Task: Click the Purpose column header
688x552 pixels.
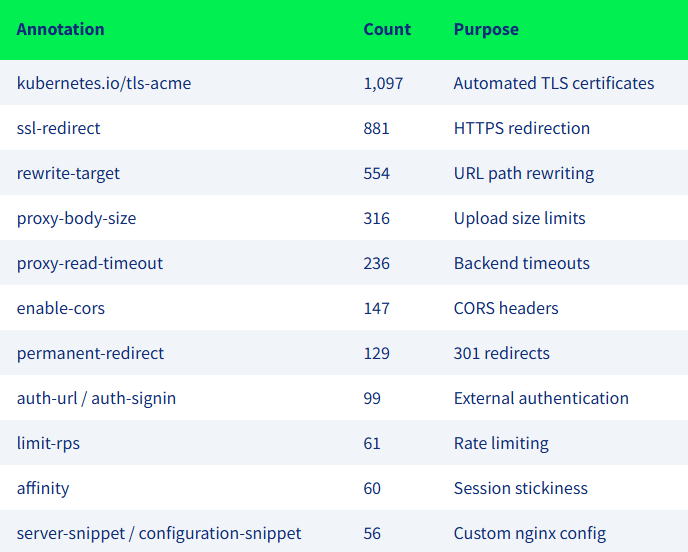Action: pos(486,29)
